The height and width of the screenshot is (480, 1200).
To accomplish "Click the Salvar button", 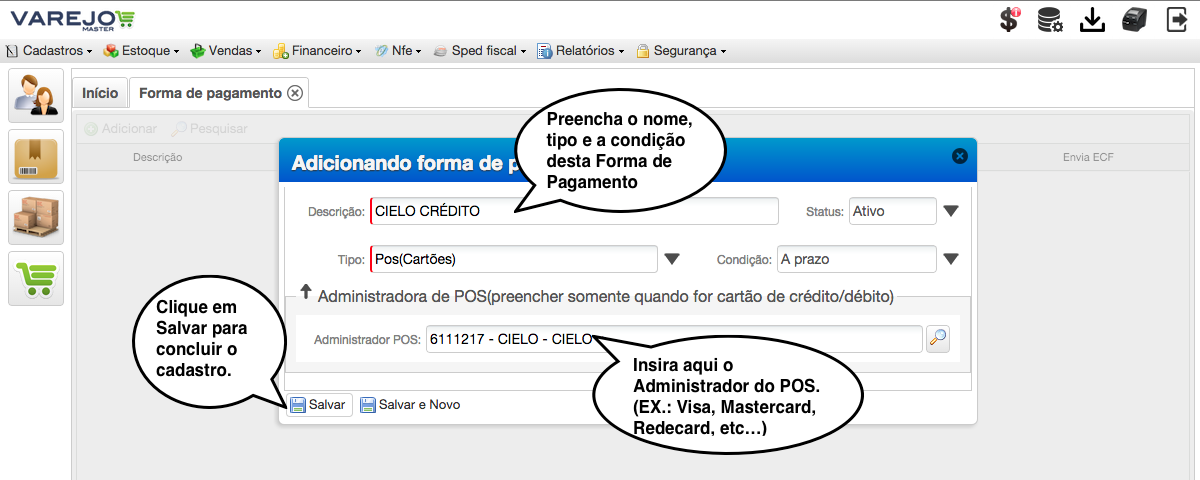I will tap(319, 405).
